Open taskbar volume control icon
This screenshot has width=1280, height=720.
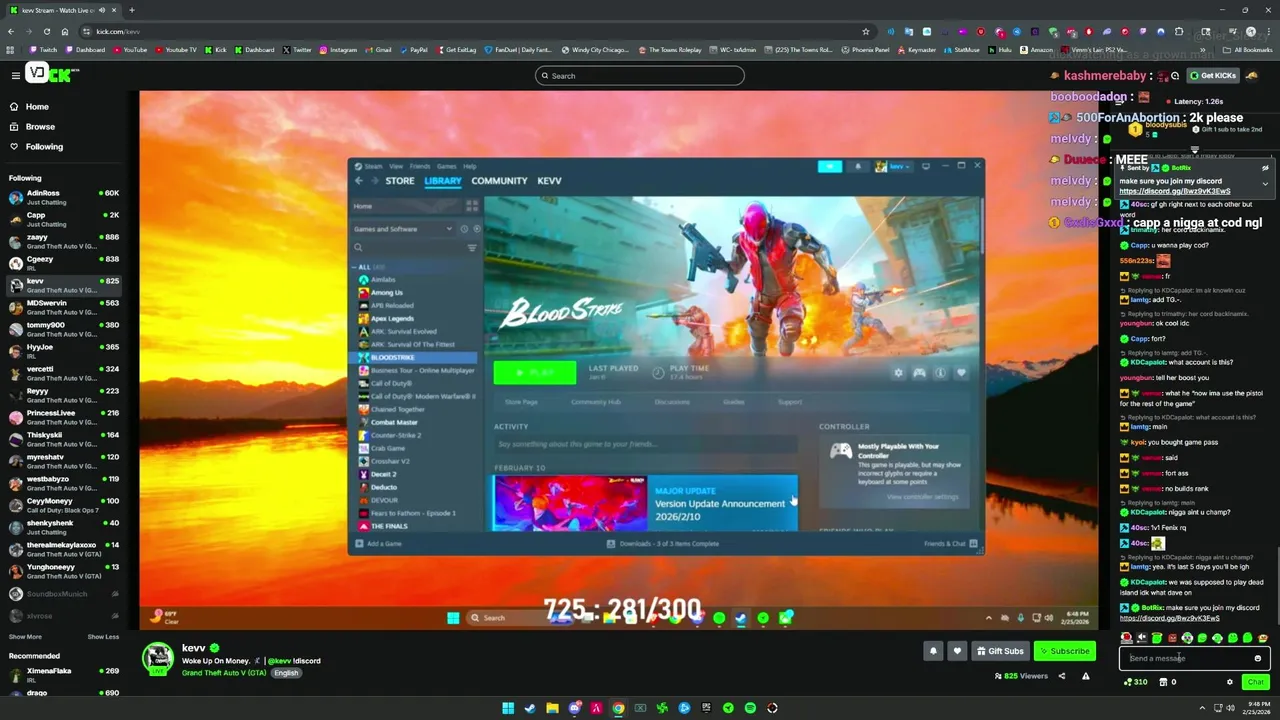[x=1230, y=708]
